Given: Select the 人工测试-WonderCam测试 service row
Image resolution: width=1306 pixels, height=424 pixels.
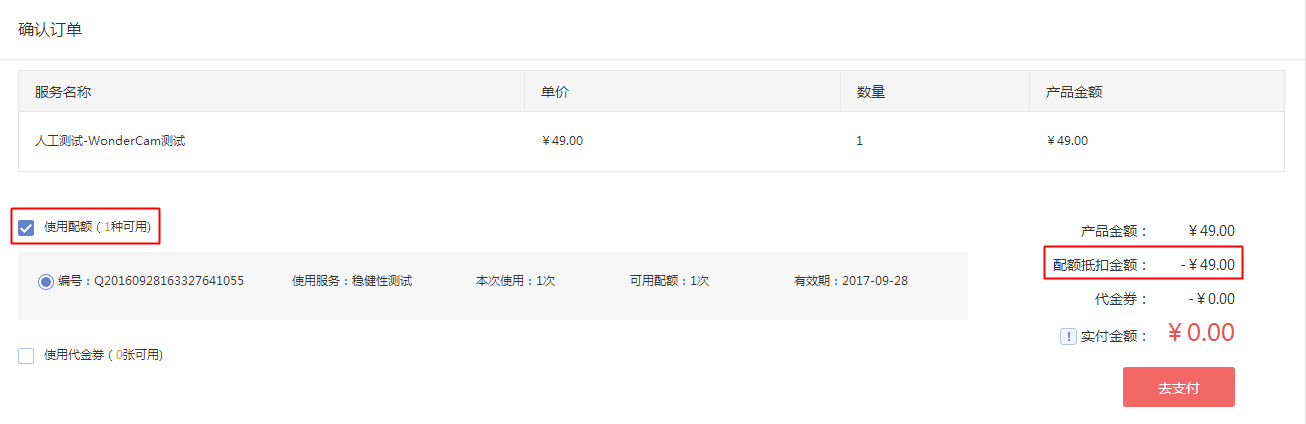Looking at the screenshot, I should 651,141.
